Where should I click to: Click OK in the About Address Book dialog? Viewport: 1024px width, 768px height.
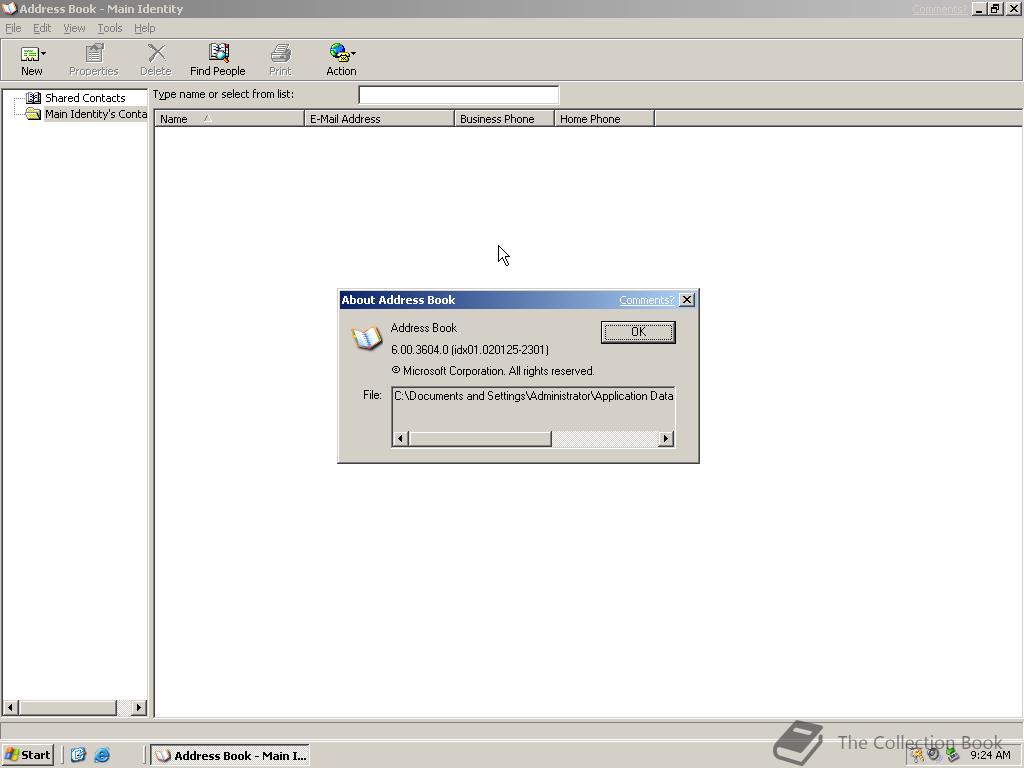coord(638,332)
